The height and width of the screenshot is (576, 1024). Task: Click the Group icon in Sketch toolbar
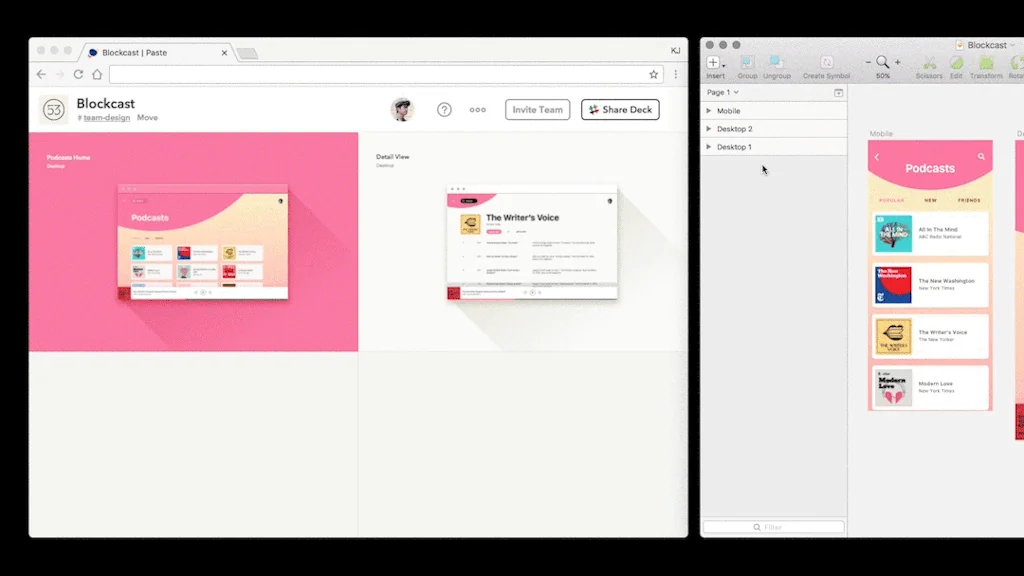tap(747, 62)
